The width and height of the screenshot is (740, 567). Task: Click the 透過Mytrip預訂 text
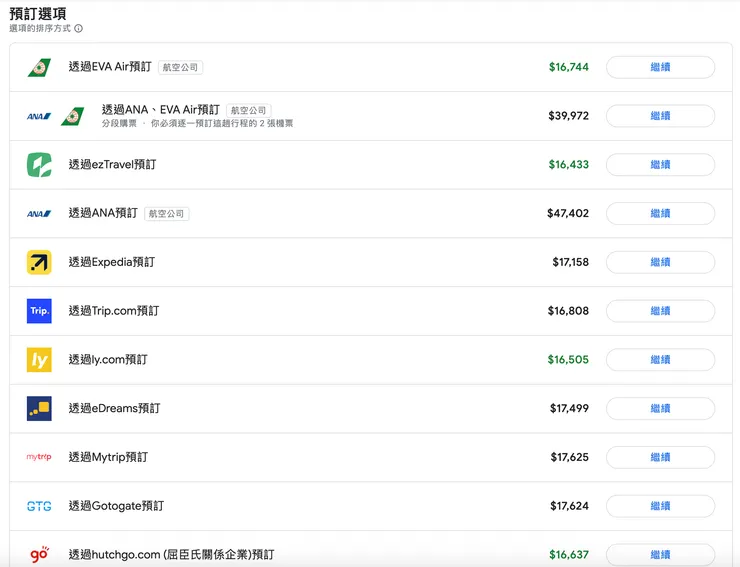point(109,457)
